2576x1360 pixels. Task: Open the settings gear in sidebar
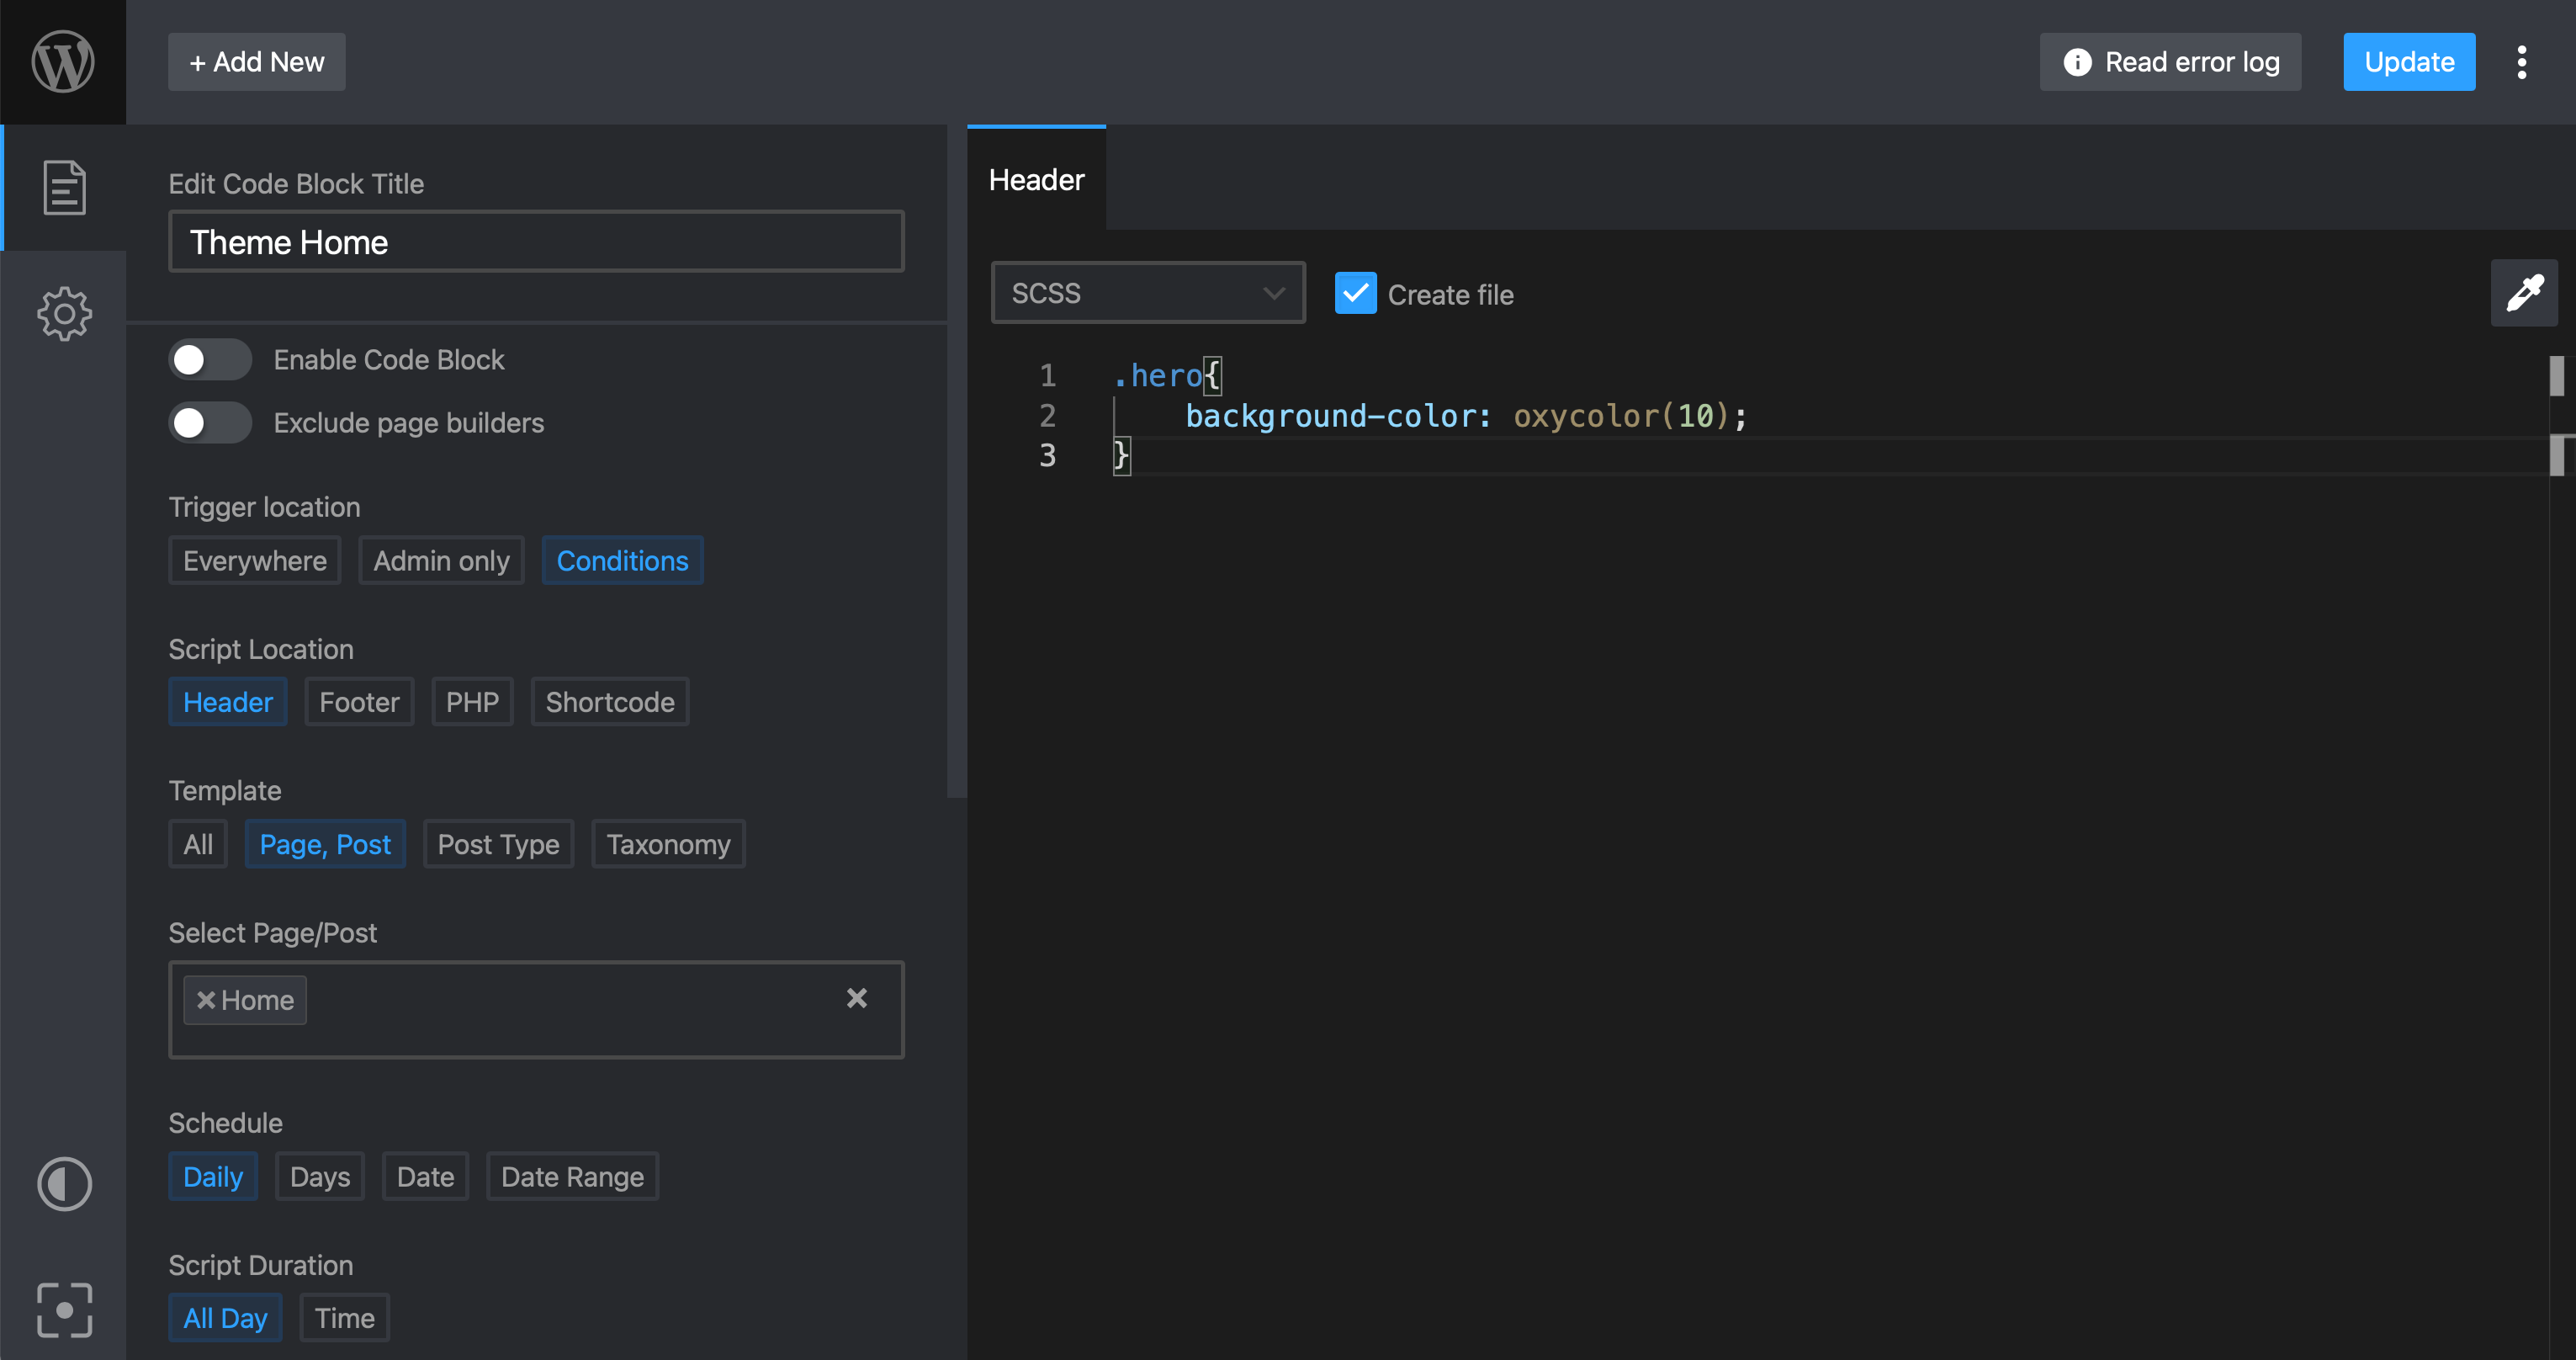(64, 314)
